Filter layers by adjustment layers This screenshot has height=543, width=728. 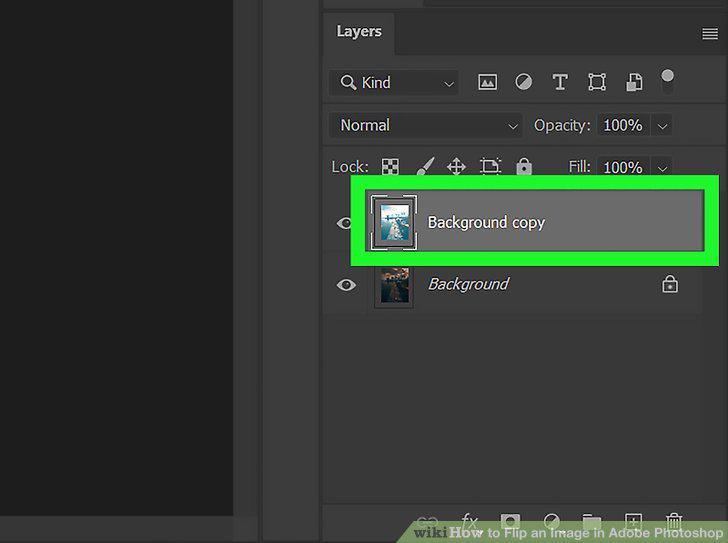point(524,82)
